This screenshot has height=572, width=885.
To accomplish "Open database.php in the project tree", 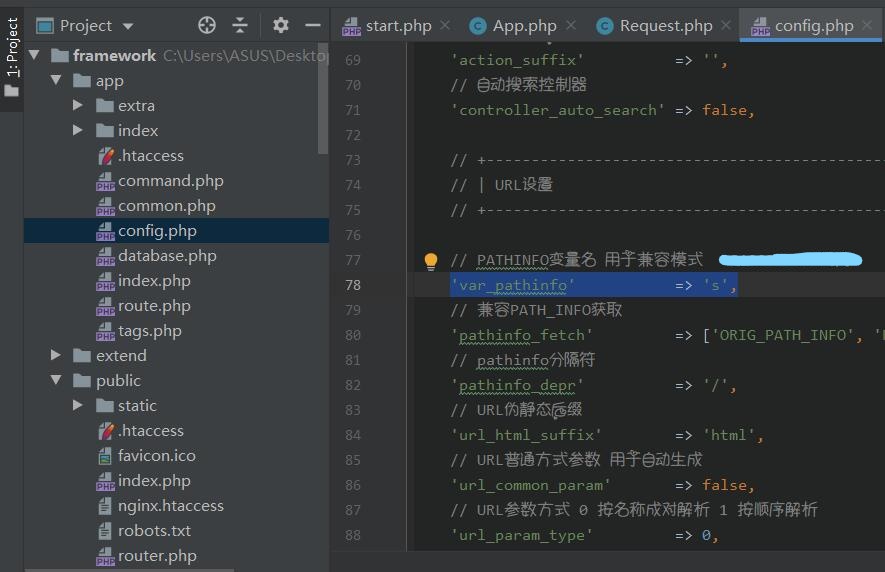I will (x=167, y=256).
